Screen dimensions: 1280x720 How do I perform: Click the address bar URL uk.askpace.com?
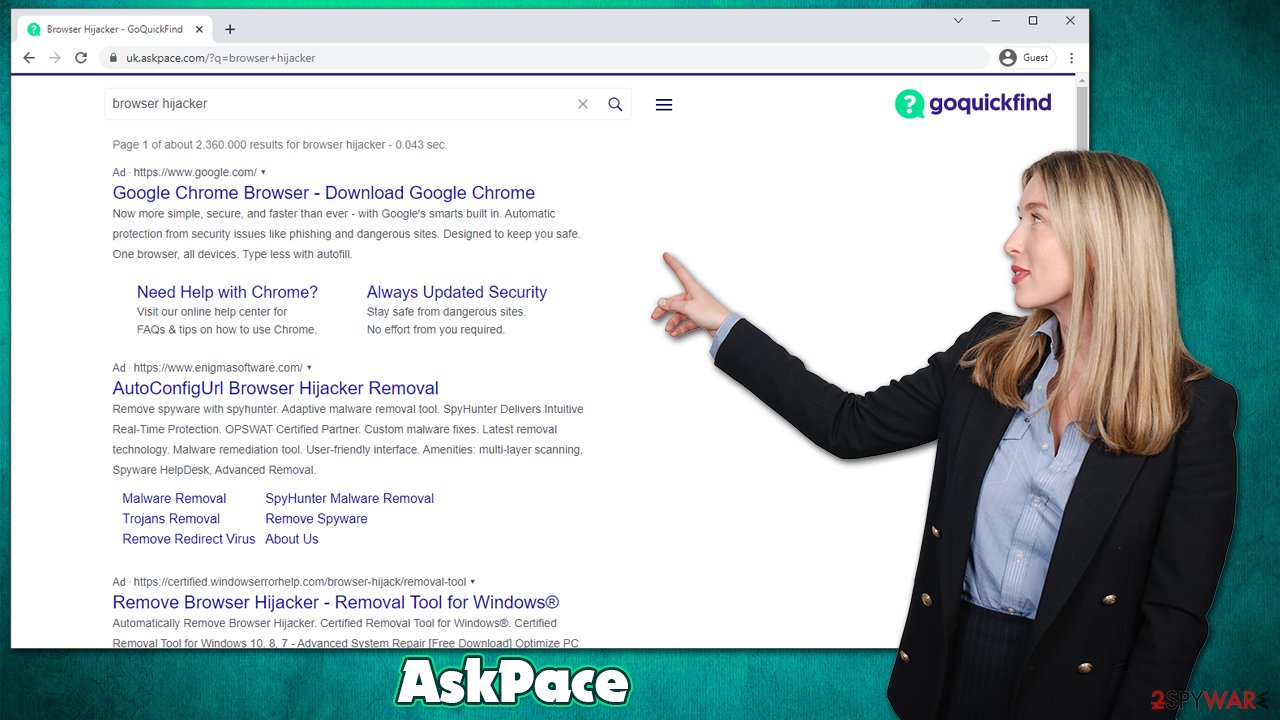click(220, 58)
